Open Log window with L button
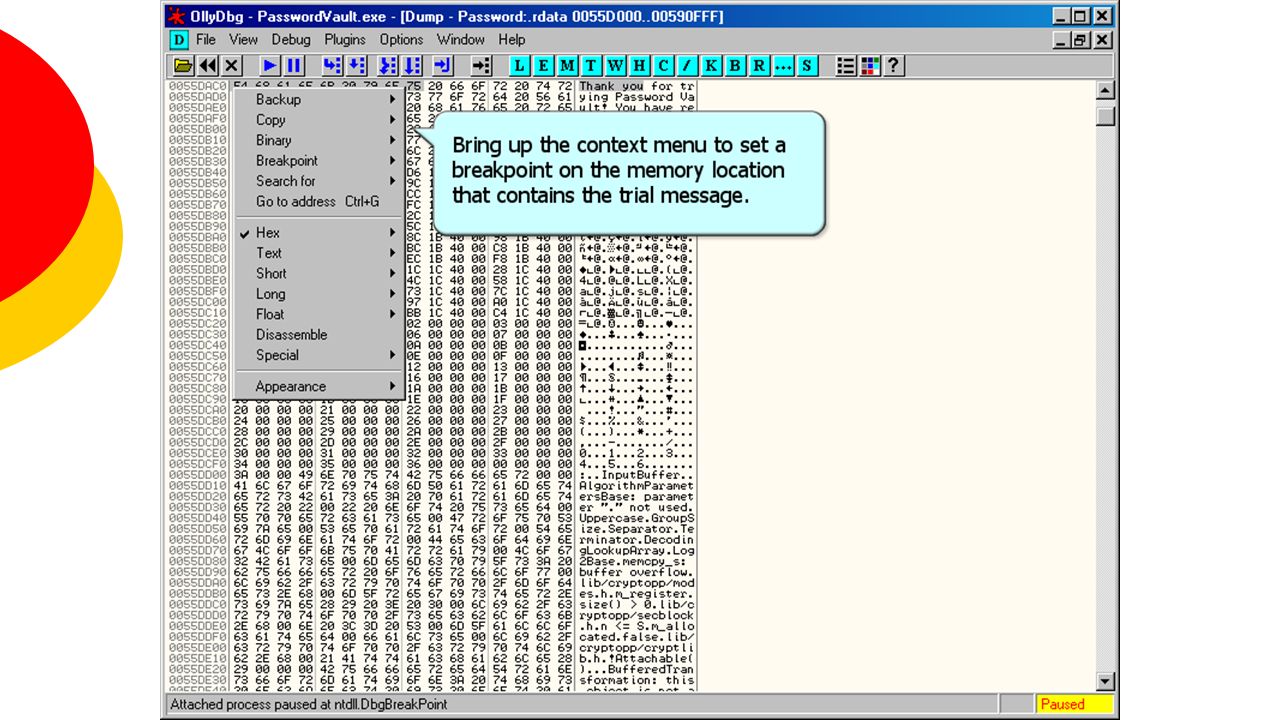 click(x=519, y=66)
